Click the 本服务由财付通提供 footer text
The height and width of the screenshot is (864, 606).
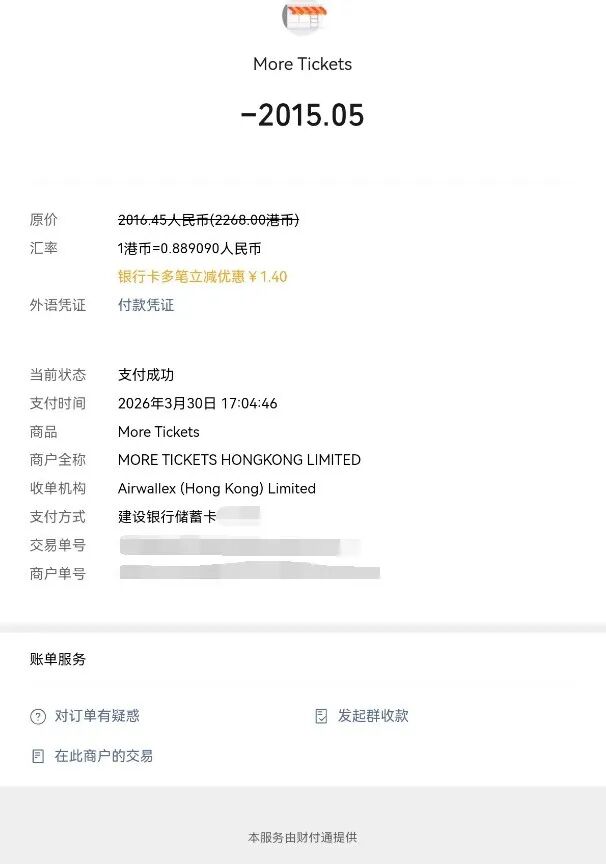(x=302, y=838)
